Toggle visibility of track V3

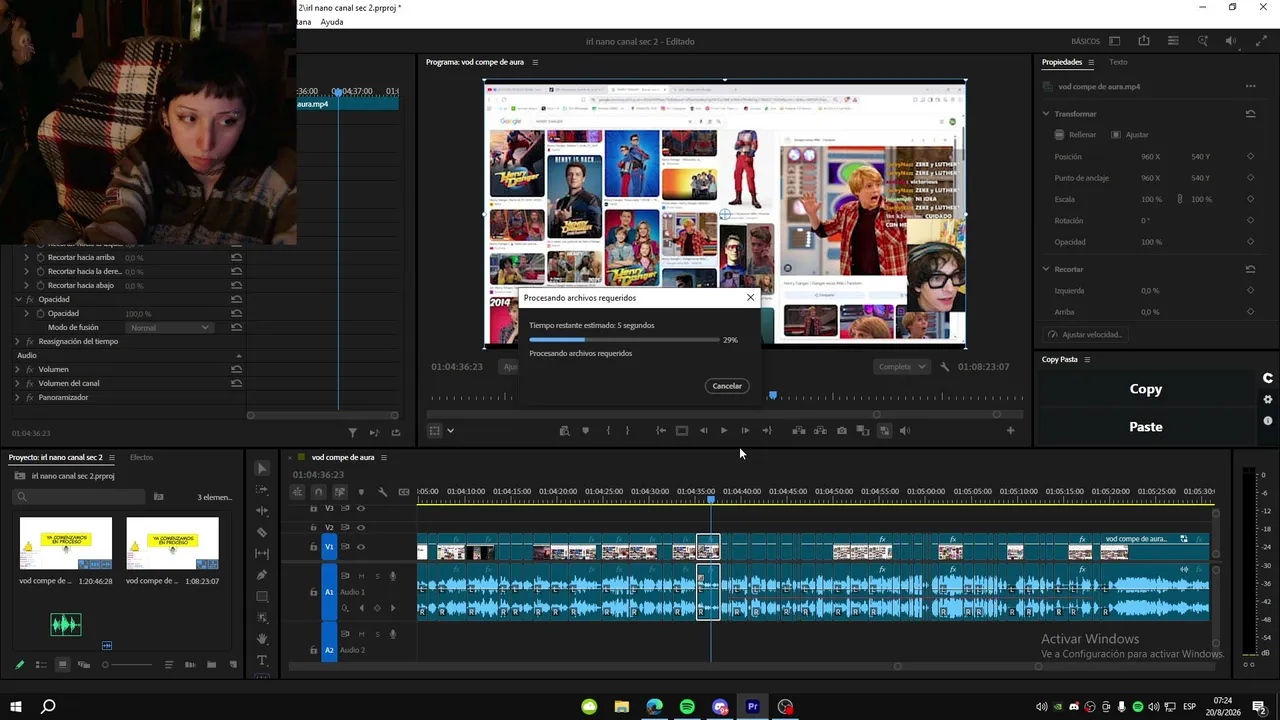pyautogui.click(x=361, y=508)
